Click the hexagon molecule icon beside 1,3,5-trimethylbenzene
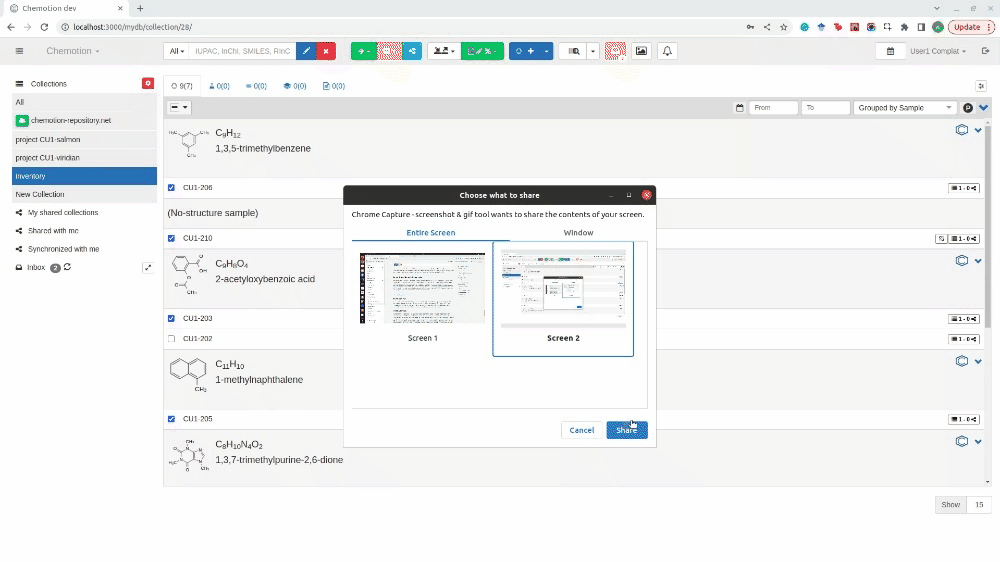Image resolution: width=1000 pixels, height=562 pixels. pyautogui.click(x=961, y=130)
